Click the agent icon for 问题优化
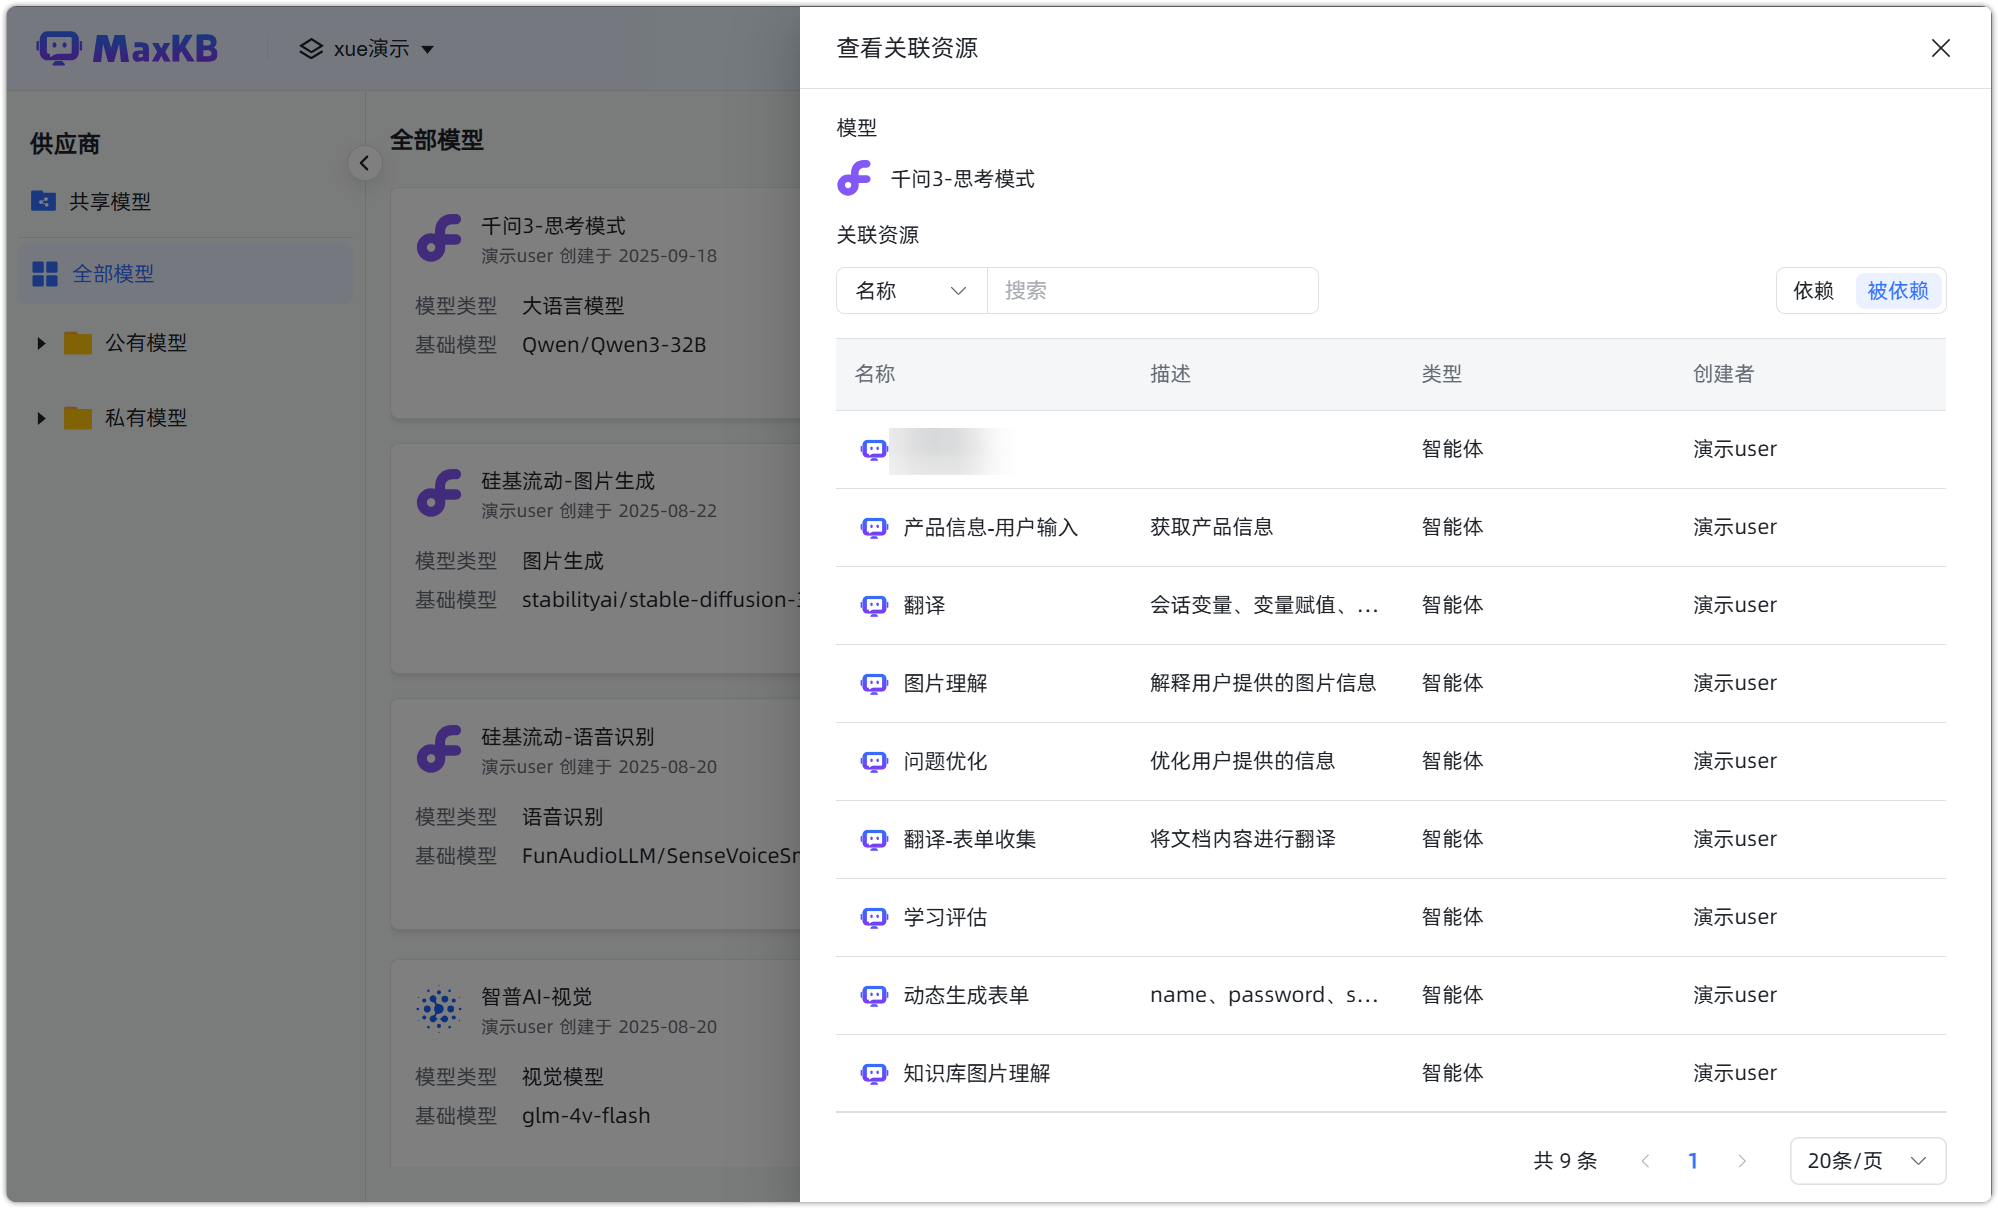Viewport: 1998px width, 1208px height. coord(874,761)
